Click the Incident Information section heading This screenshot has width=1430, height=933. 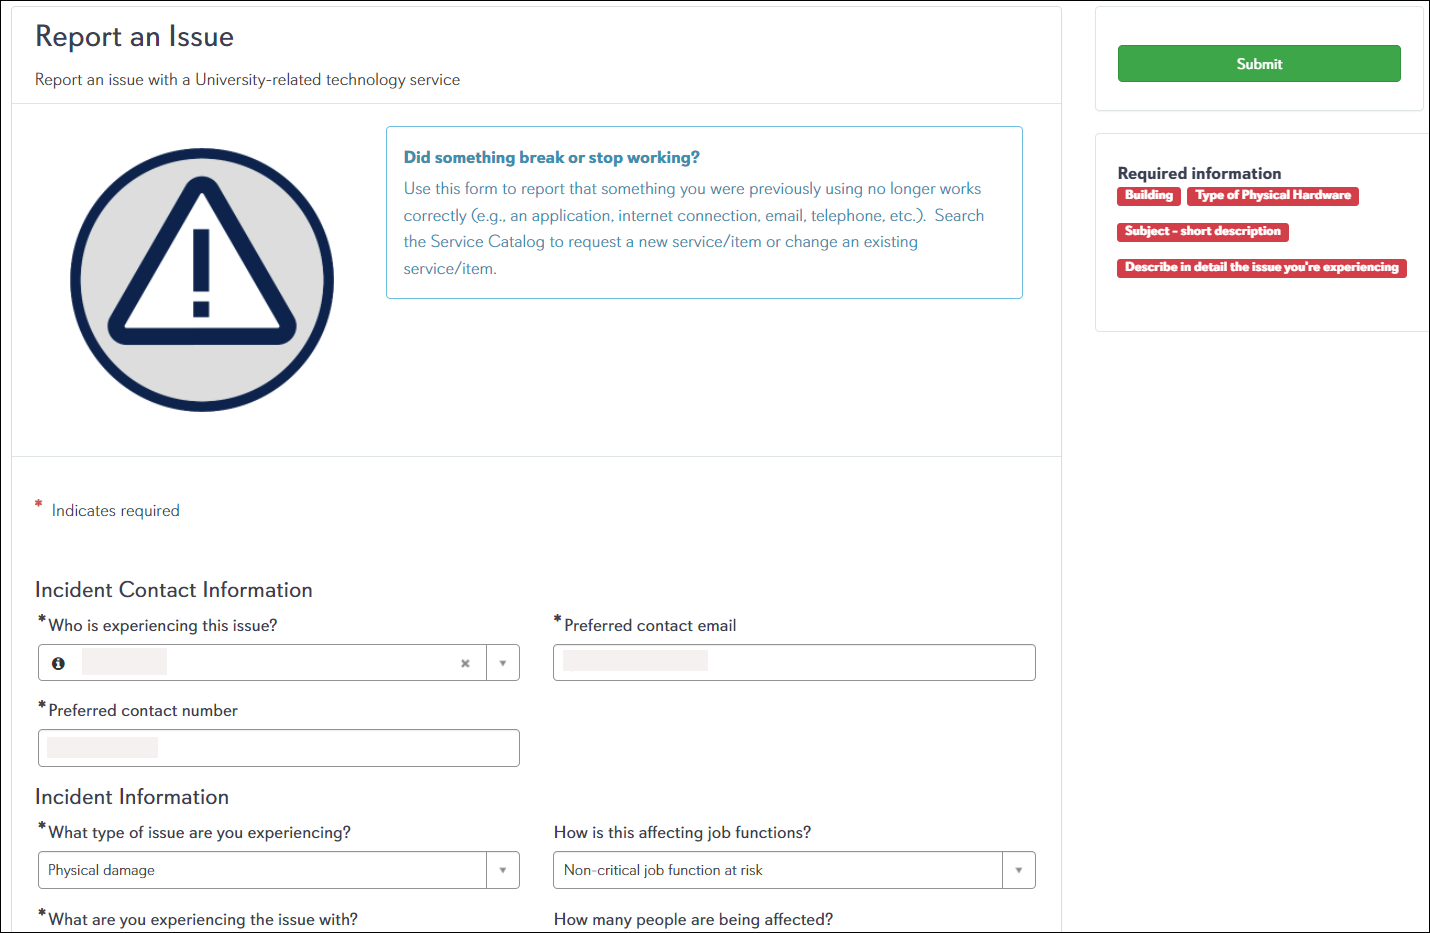click(132, 797)
